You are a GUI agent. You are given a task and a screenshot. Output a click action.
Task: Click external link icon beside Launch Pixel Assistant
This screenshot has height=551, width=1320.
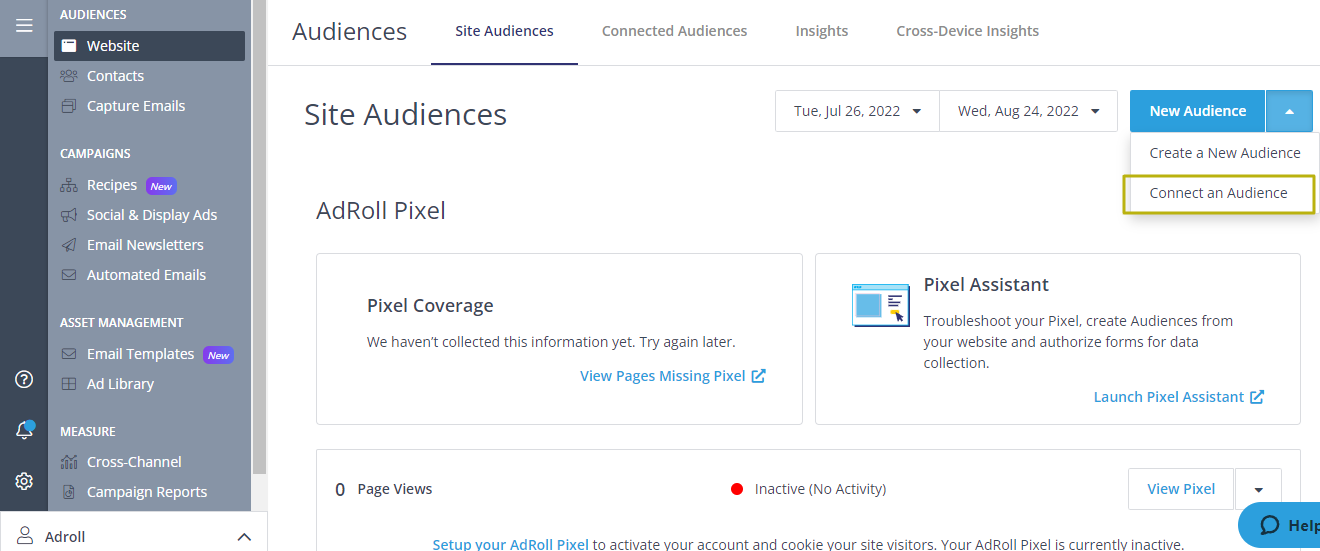click(x=1257, y=397)
